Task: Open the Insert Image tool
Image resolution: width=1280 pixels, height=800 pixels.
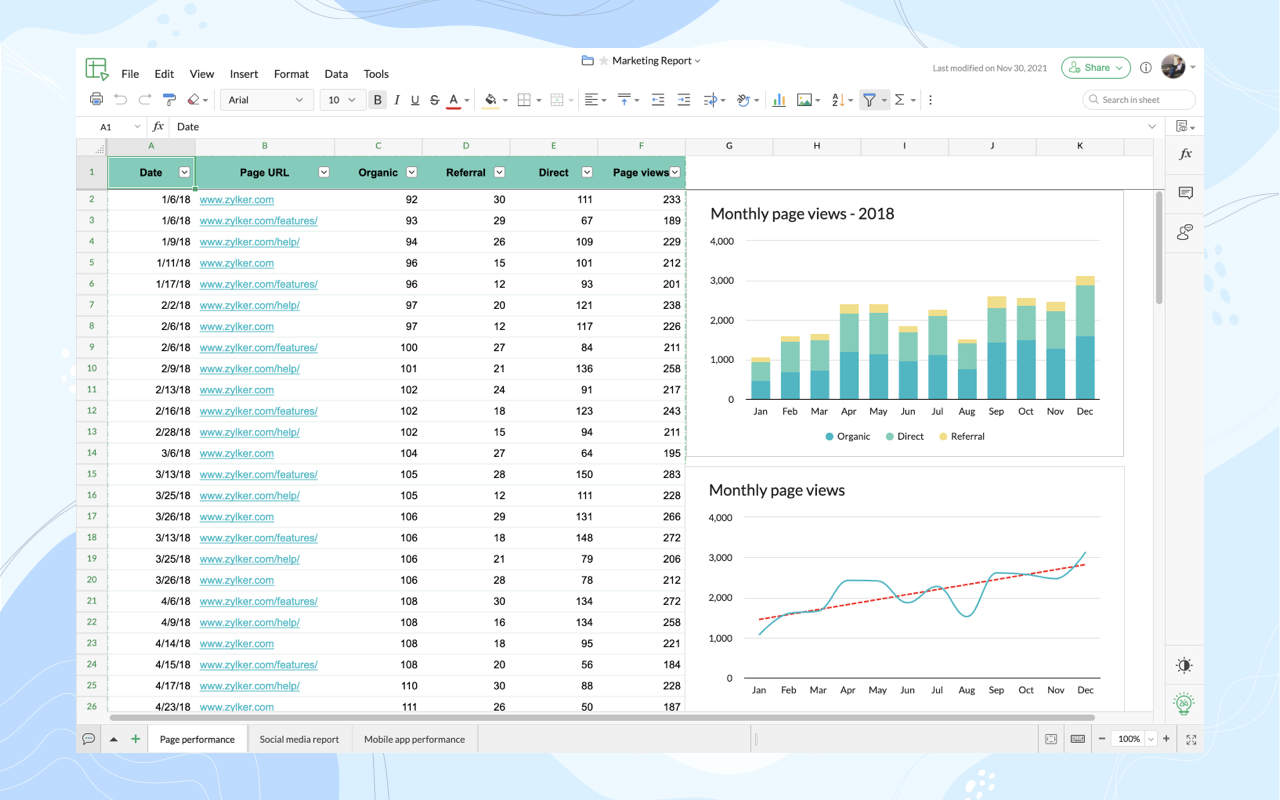Action: point(804,100)
